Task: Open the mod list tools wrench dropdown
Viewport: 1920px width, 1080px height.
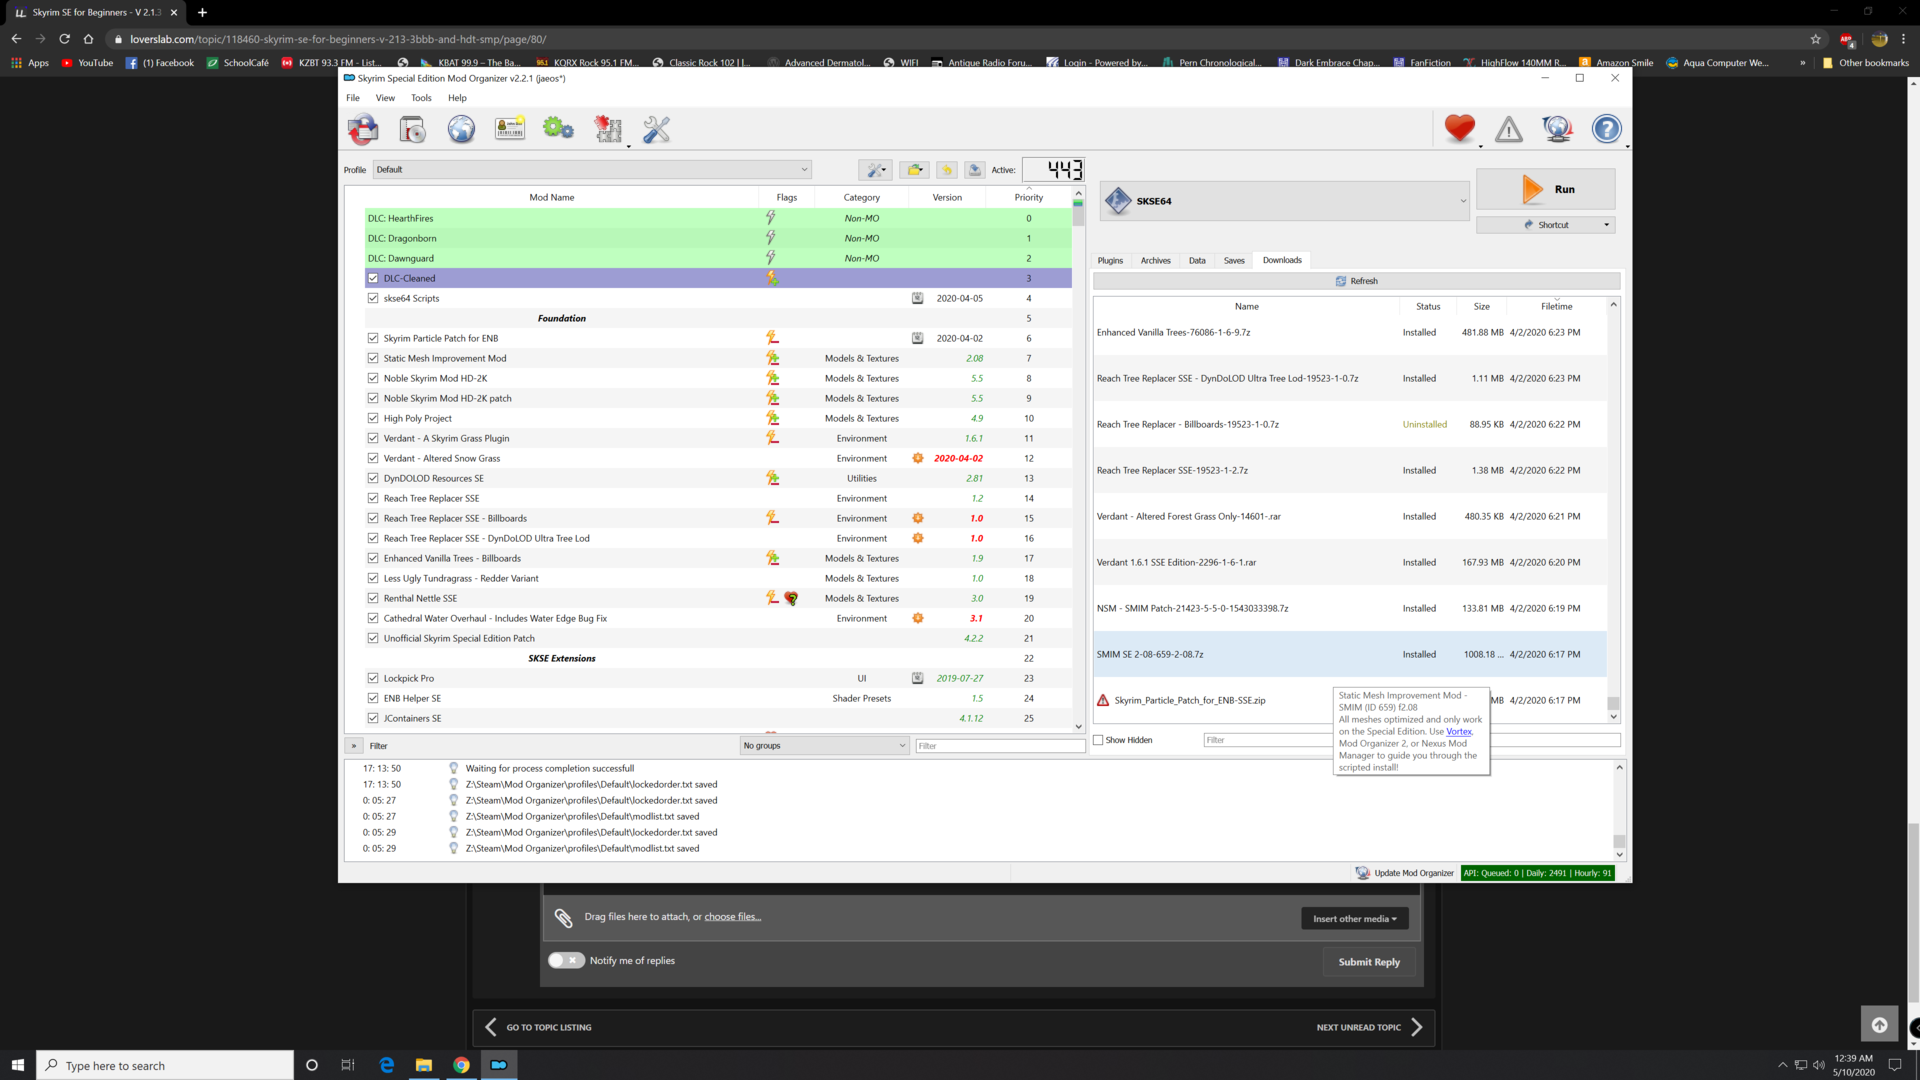Action: pyautogui.click(x=875, y=170)
